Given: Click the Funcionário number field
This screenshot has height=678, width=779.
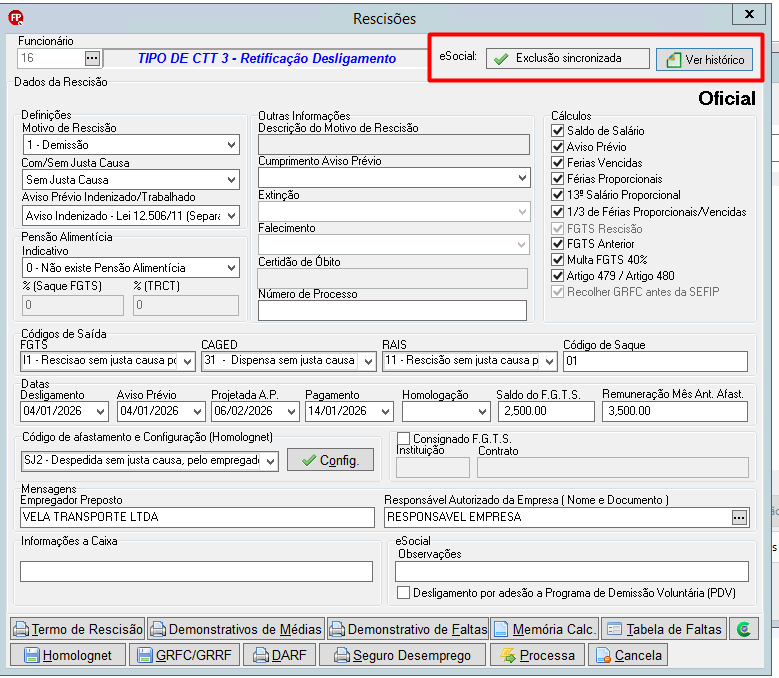Looking at the screenshot, I should 51,58.
